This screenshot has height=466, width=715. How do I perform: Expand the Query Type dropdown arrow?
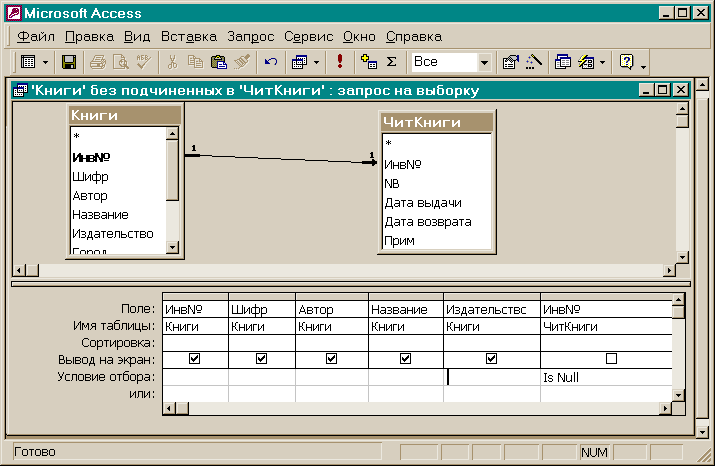[316, 62]
